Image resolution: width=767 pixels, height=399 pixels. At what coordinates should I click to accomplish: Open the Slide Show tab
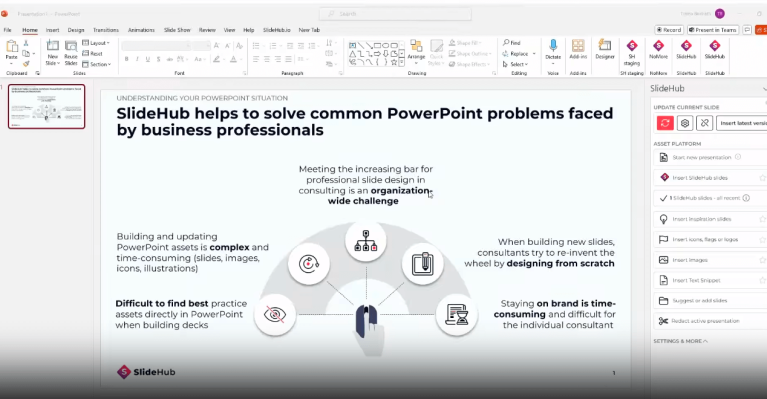point(177,30)
